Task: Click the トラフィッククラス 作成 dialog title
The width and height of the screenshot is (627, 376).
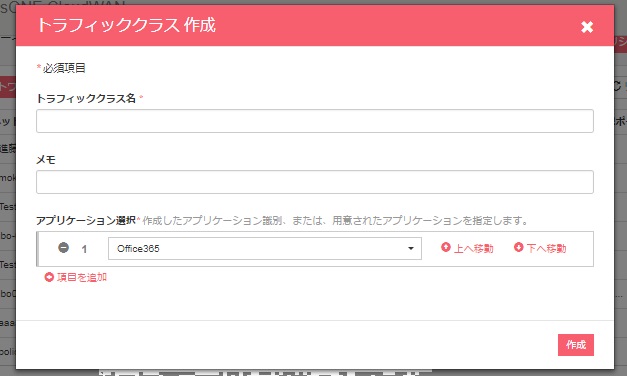Action: 126,25
